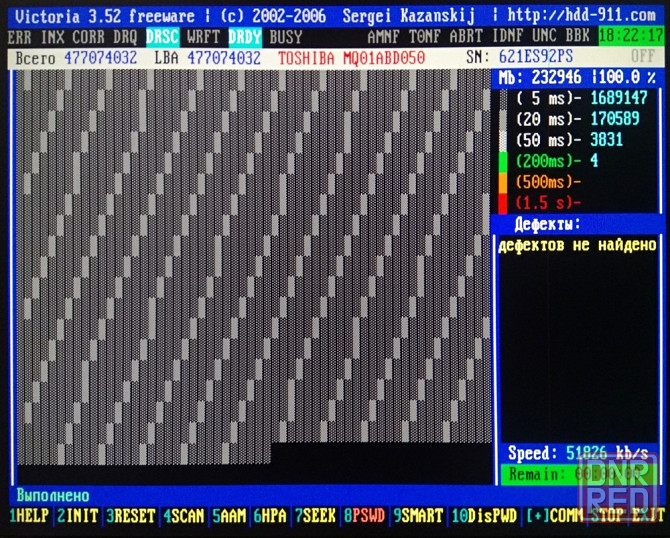Click the green 200ms block color marker
The width and height of the screenshot is (670, 538).
tap(504, 161)
